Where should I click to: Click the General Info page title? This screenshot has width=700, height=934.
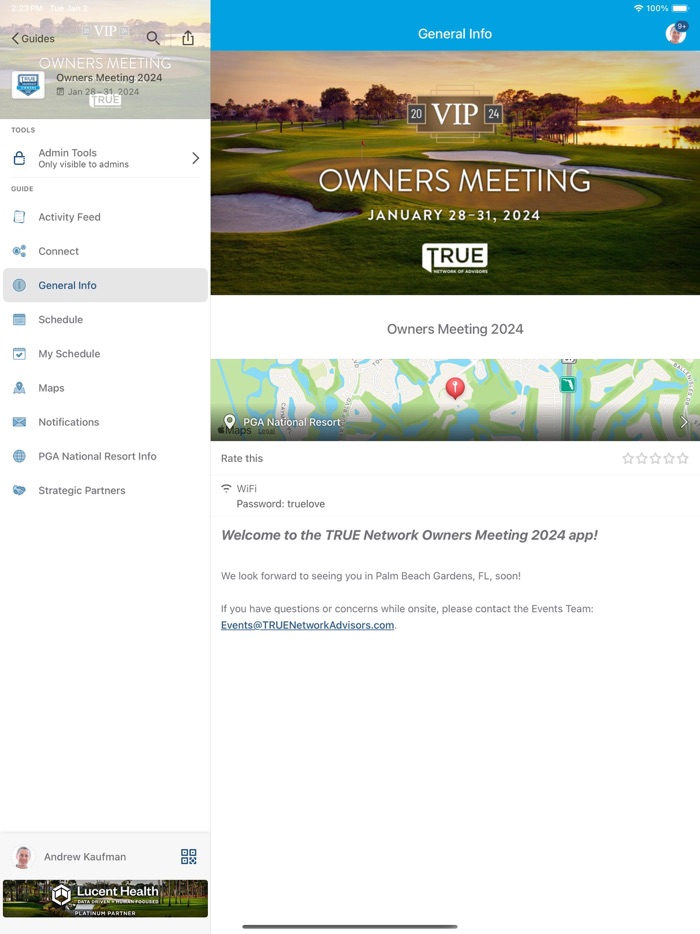click(455, 34)
